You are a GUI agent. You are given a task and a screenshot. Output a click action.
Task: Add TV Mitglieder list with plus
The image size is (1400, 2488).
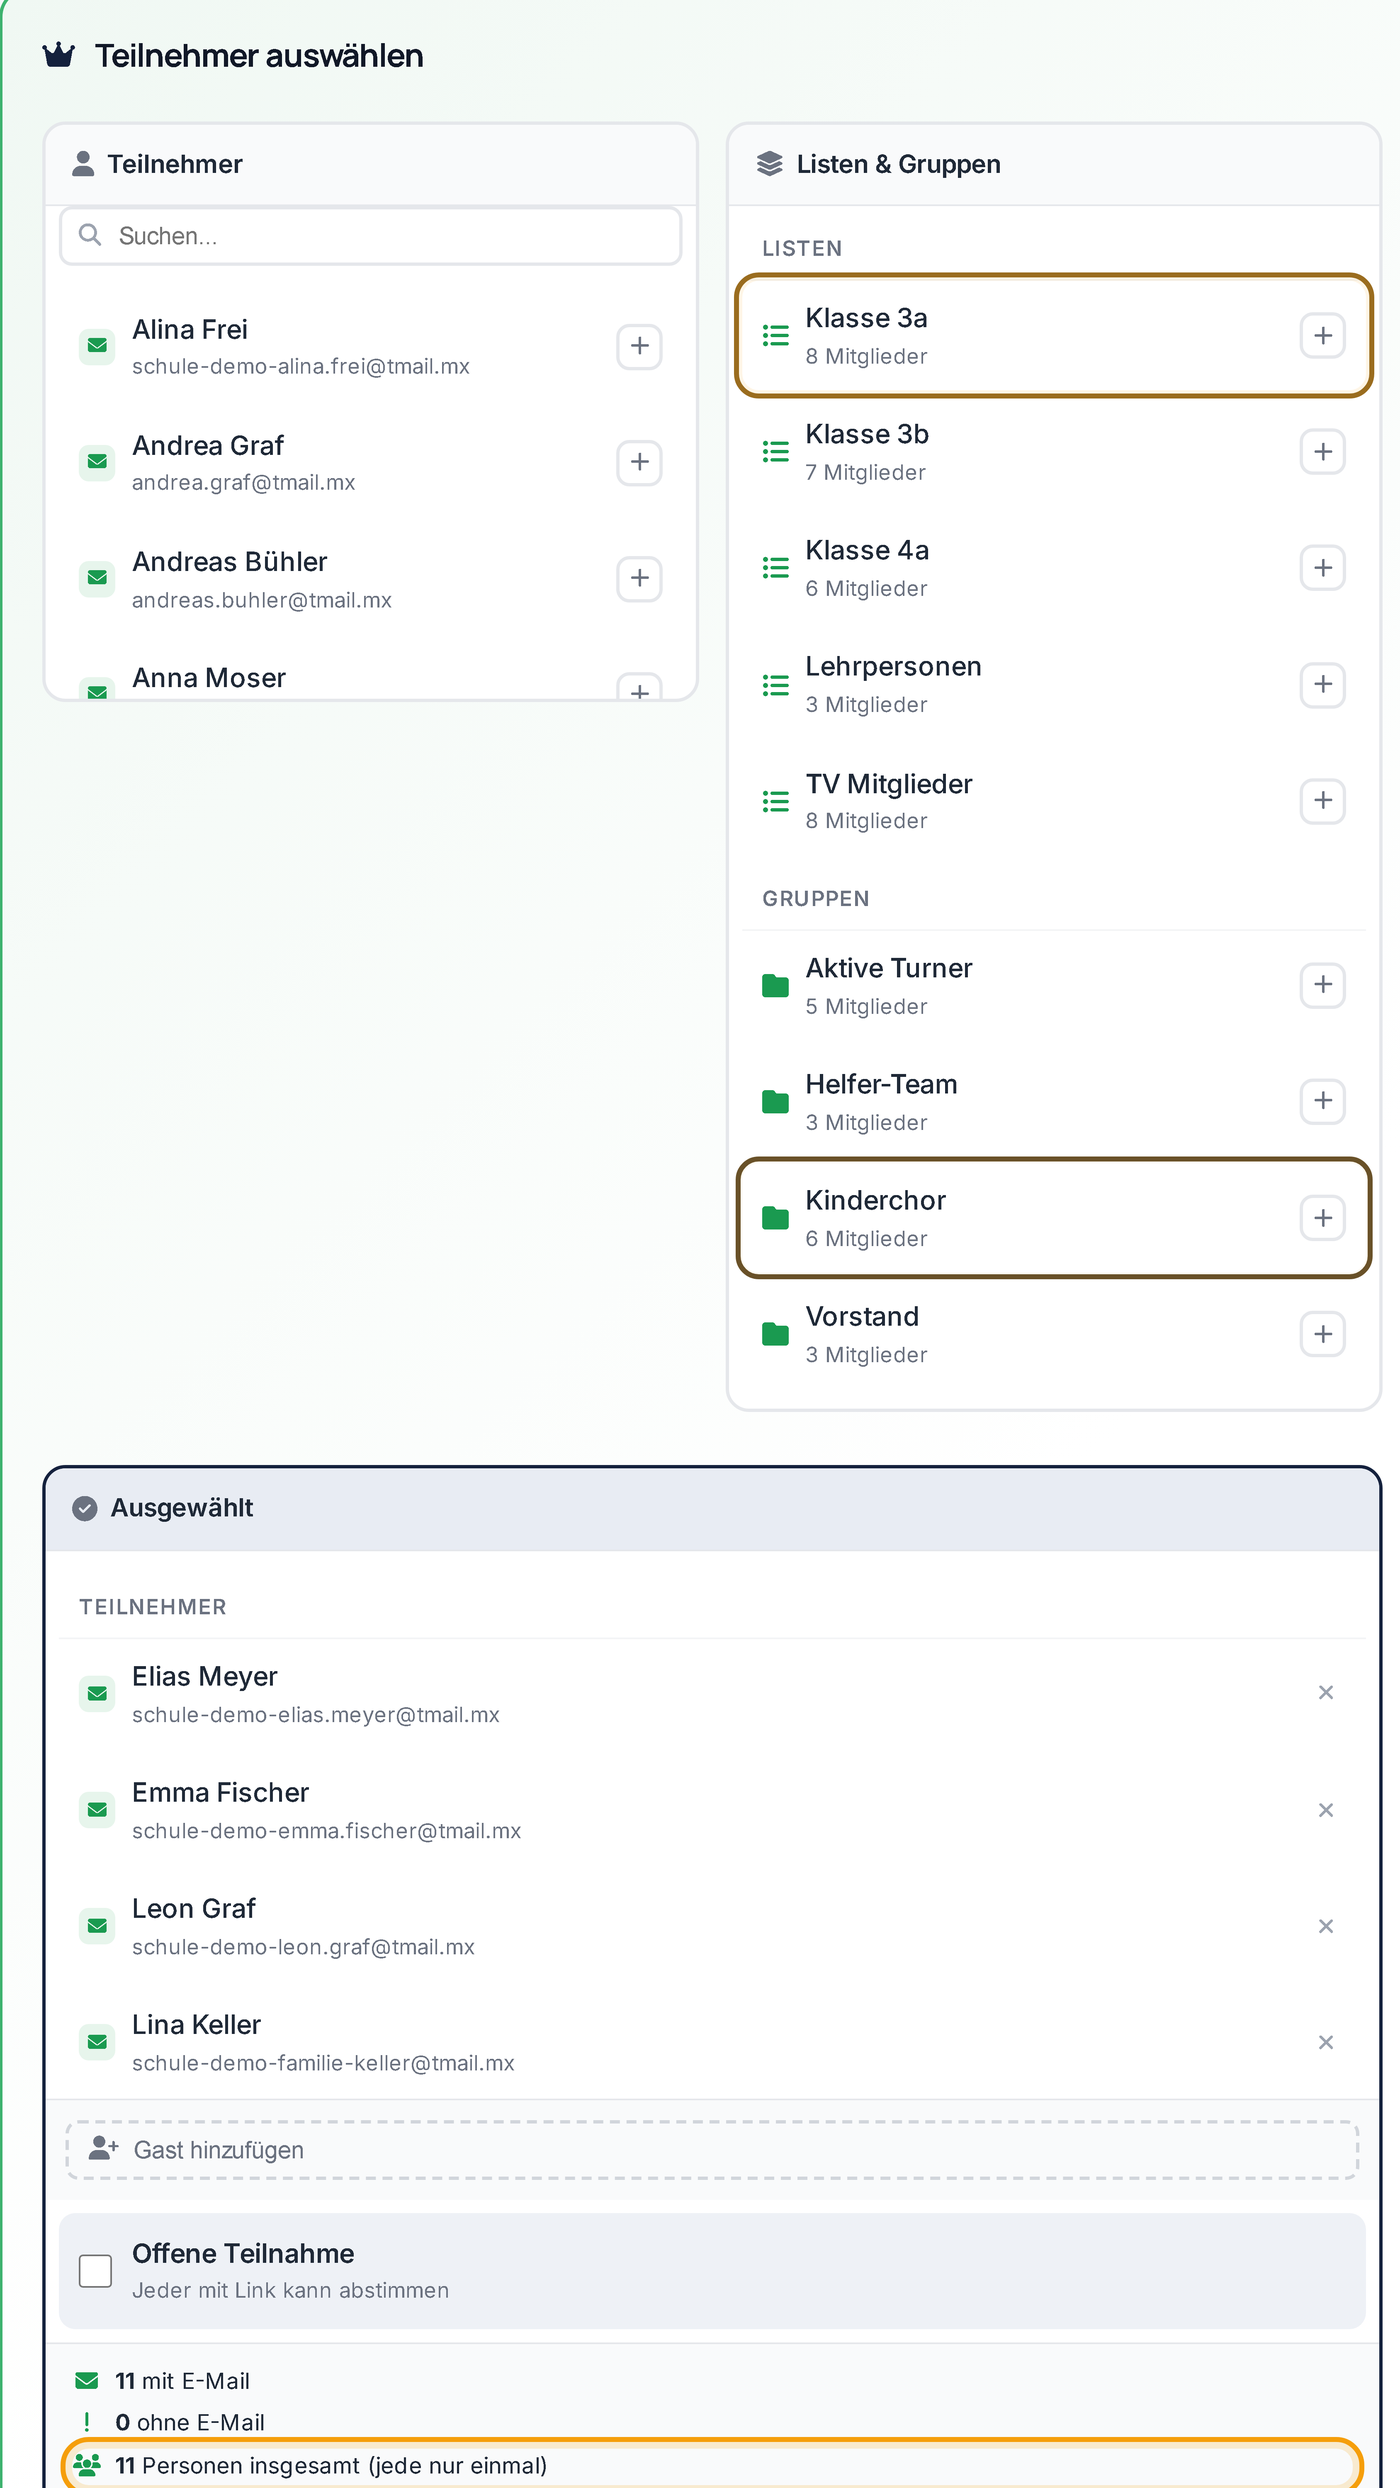[1322, 800]
